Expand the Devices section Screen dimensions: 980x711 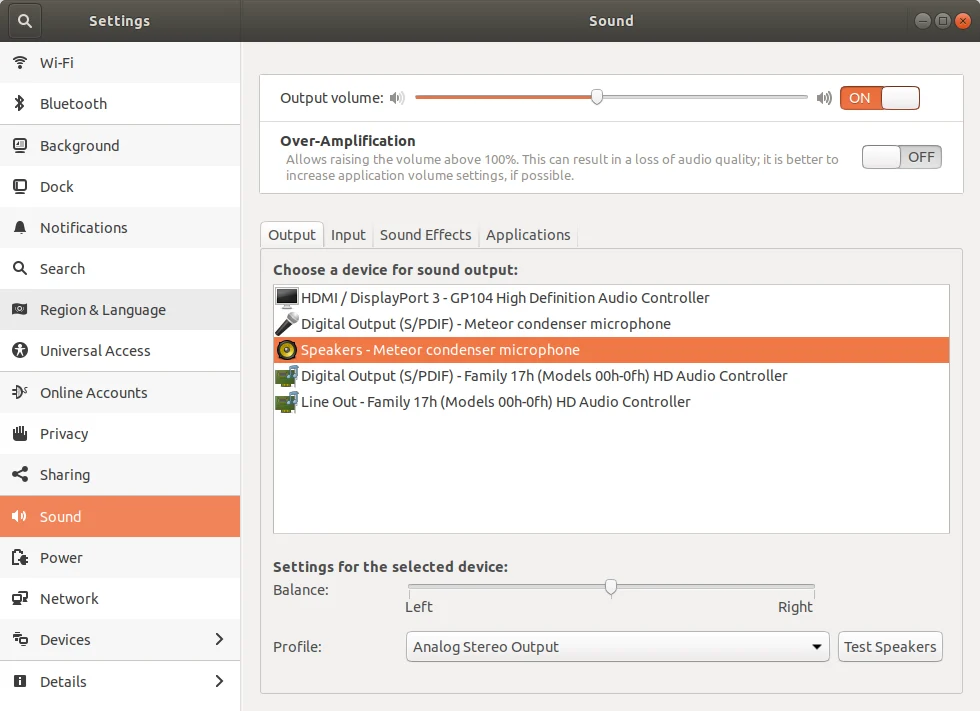tap(219, 639)
